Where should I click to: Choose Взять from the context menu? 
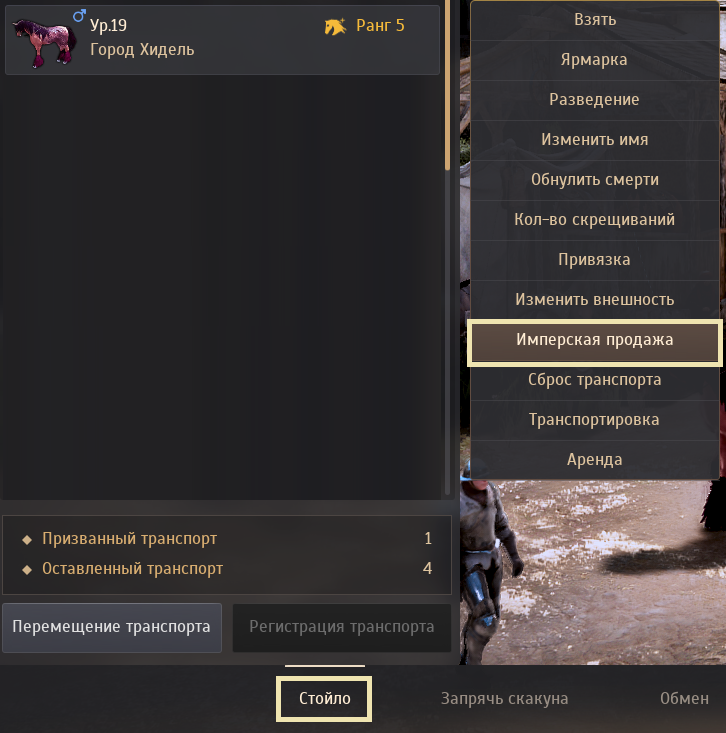coord(594,20)
